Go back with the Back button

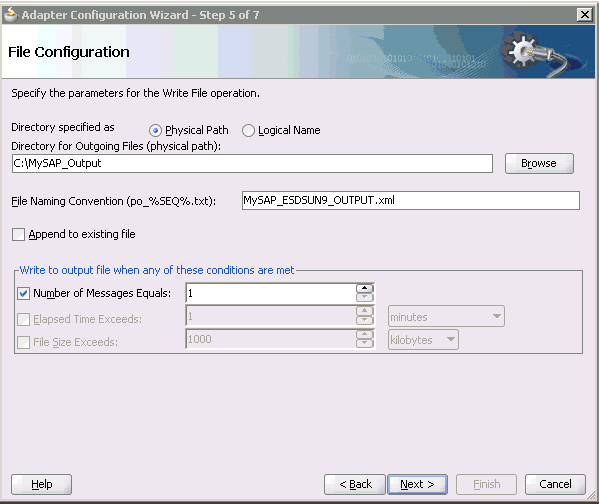coord(355,485)
